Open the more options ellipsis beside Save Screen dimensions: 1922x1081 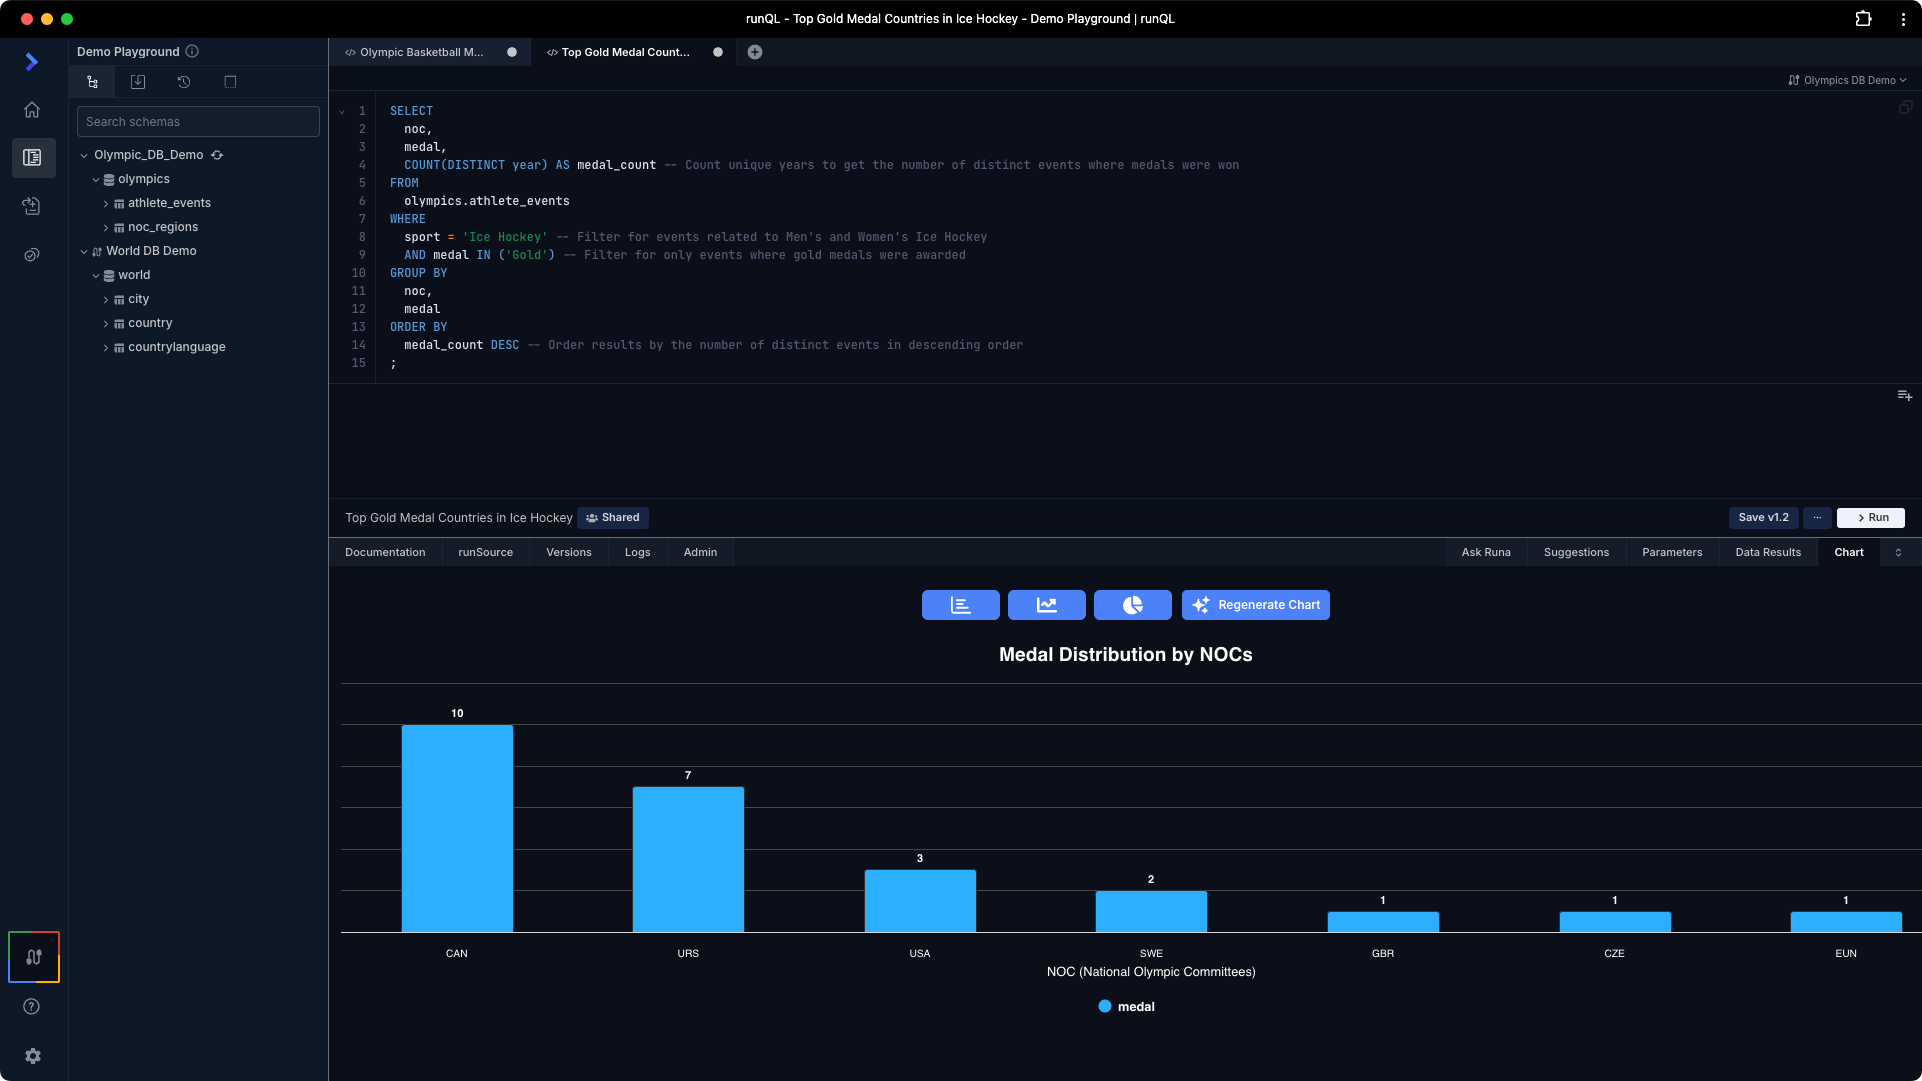(1817, 518)
